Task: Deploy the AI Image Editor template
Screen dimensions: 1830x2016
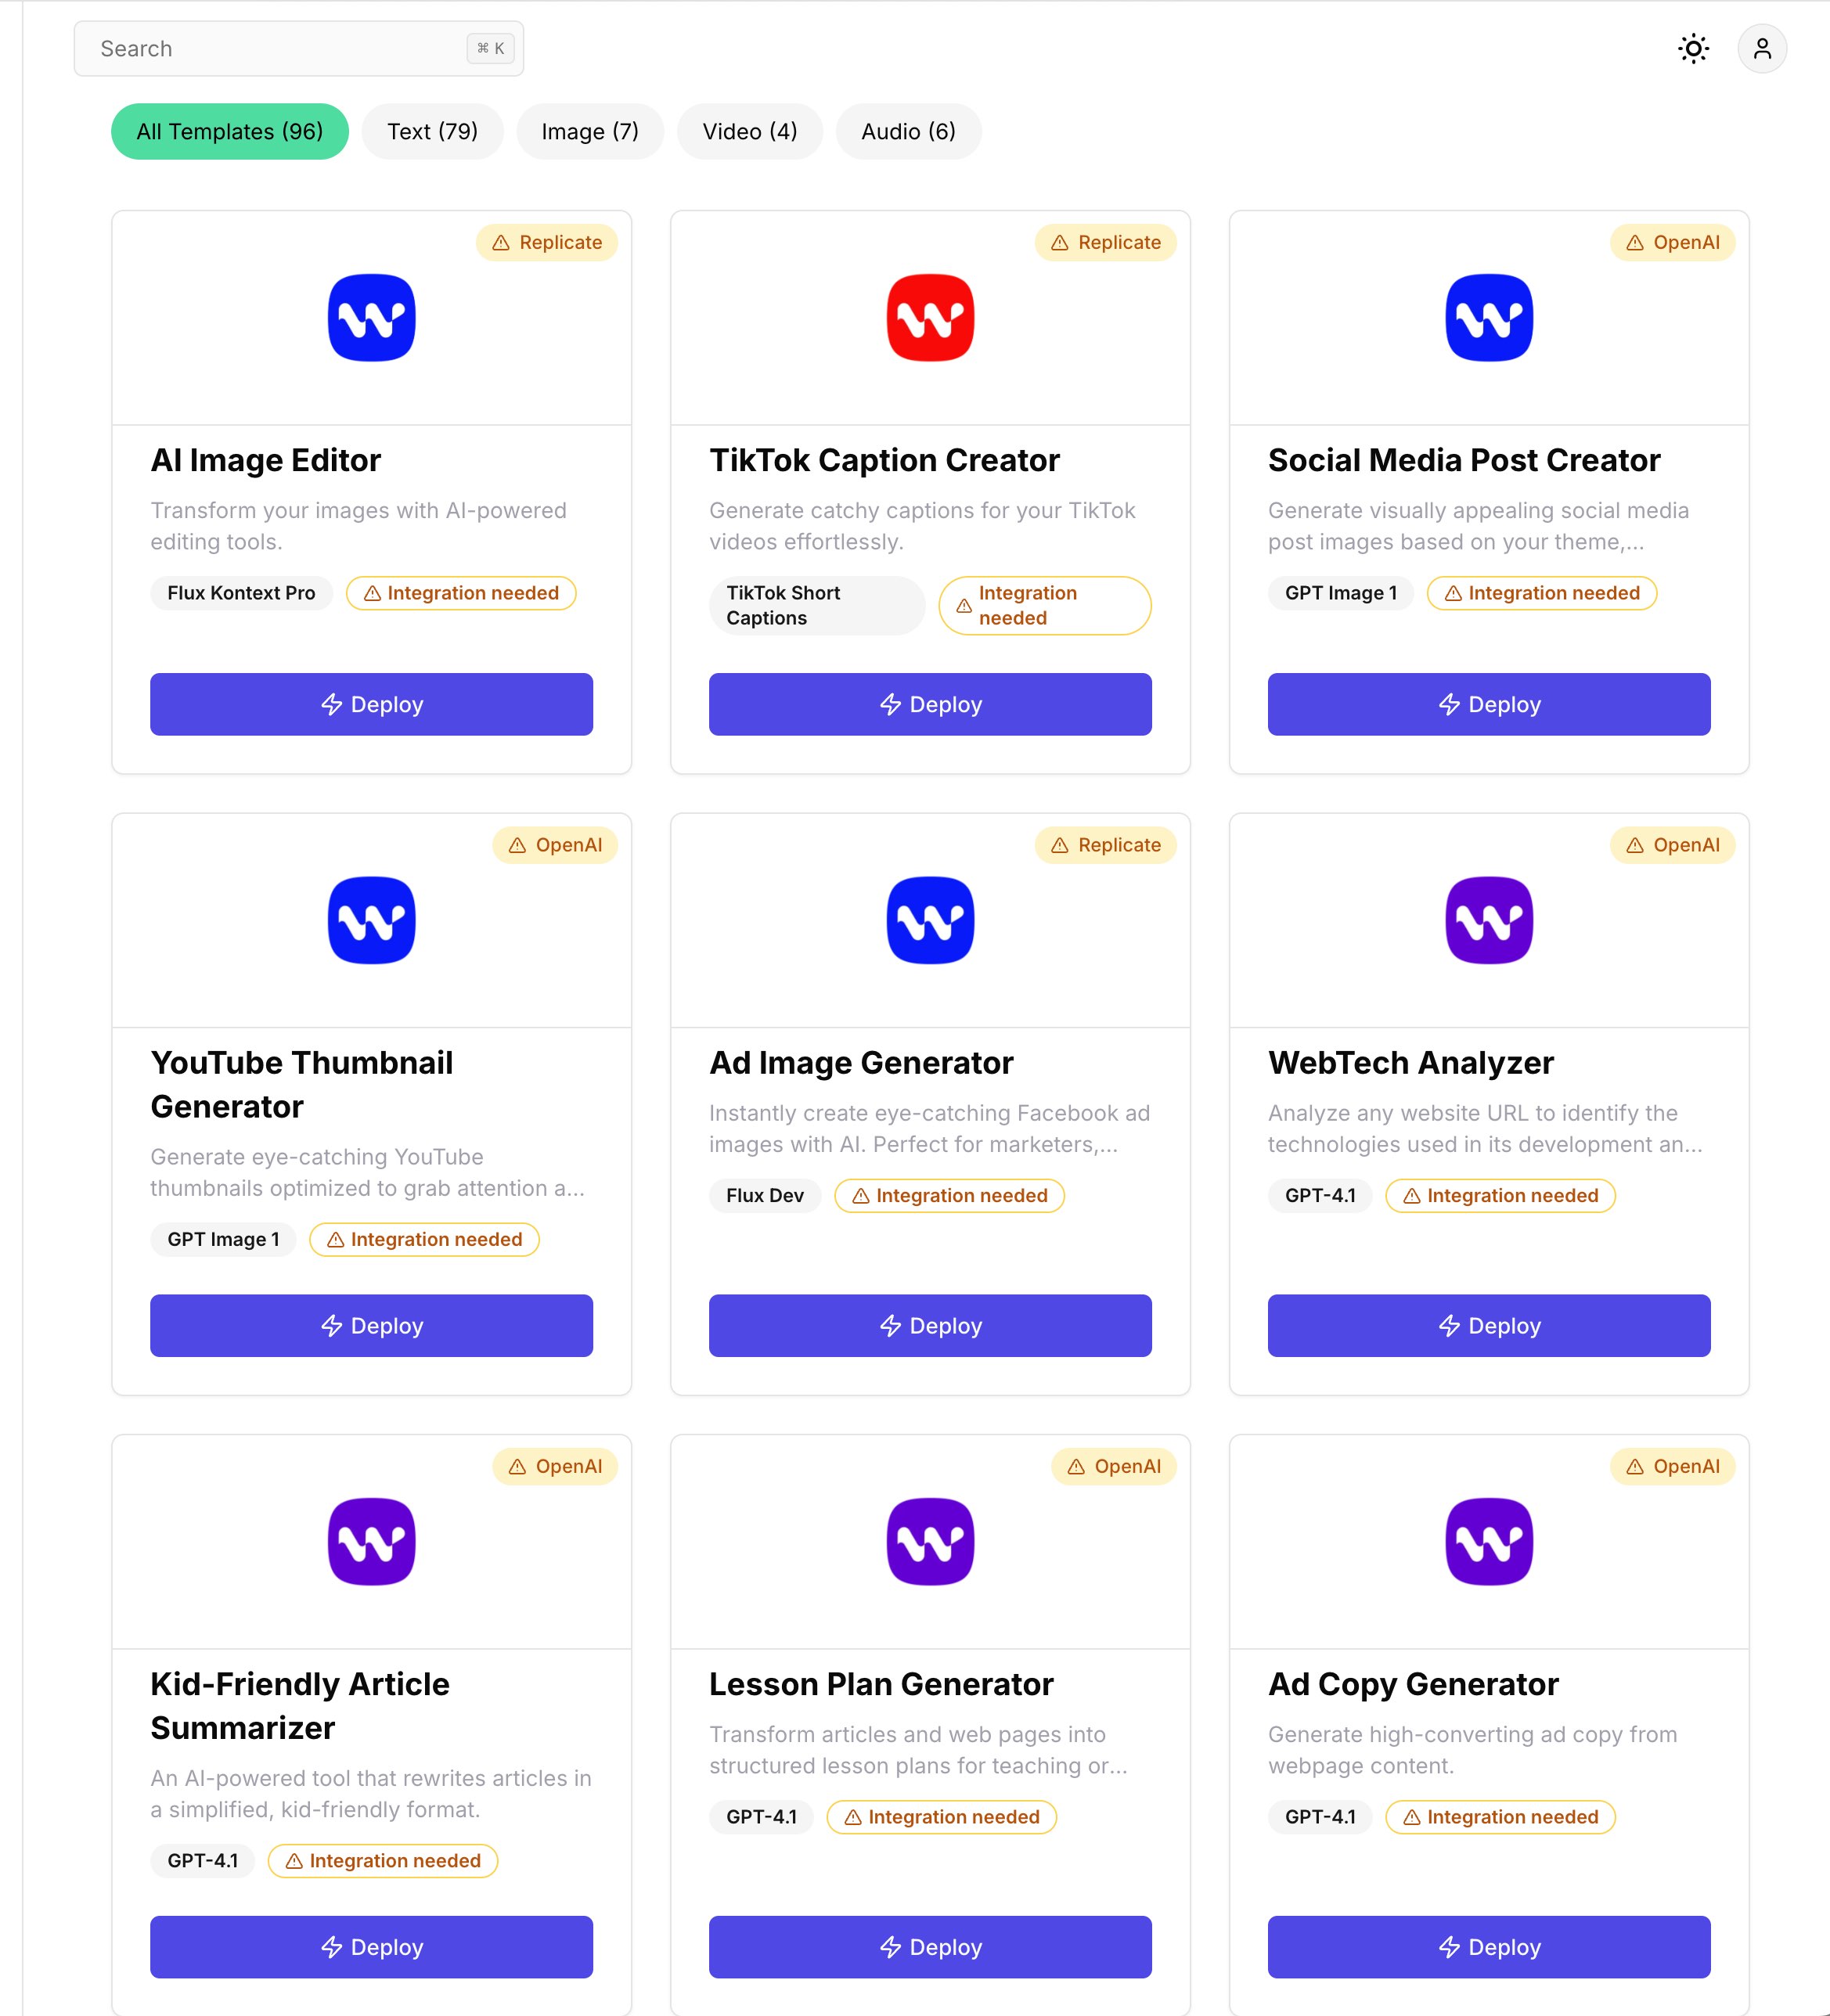Action: (x=371, y=704)
